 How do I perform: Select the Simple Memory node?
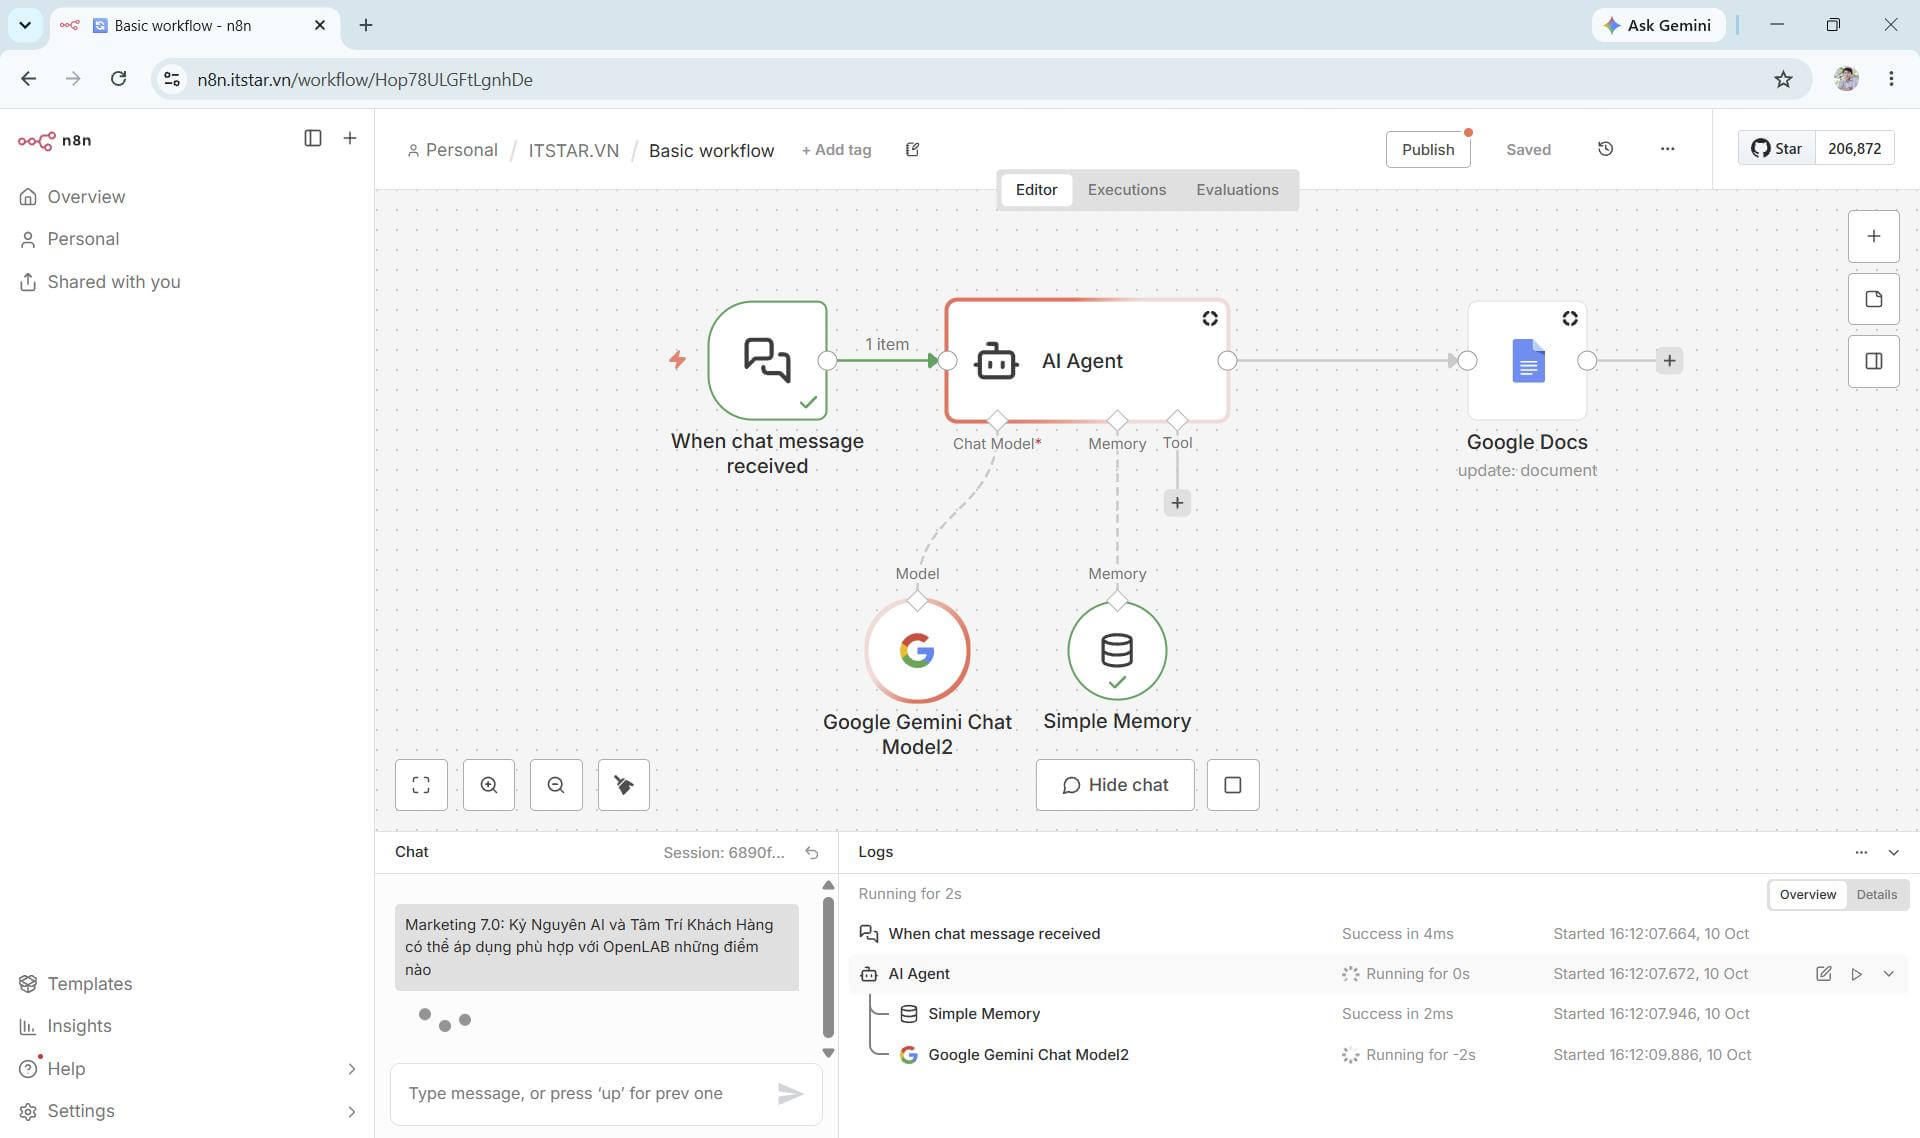(1117, 650)
